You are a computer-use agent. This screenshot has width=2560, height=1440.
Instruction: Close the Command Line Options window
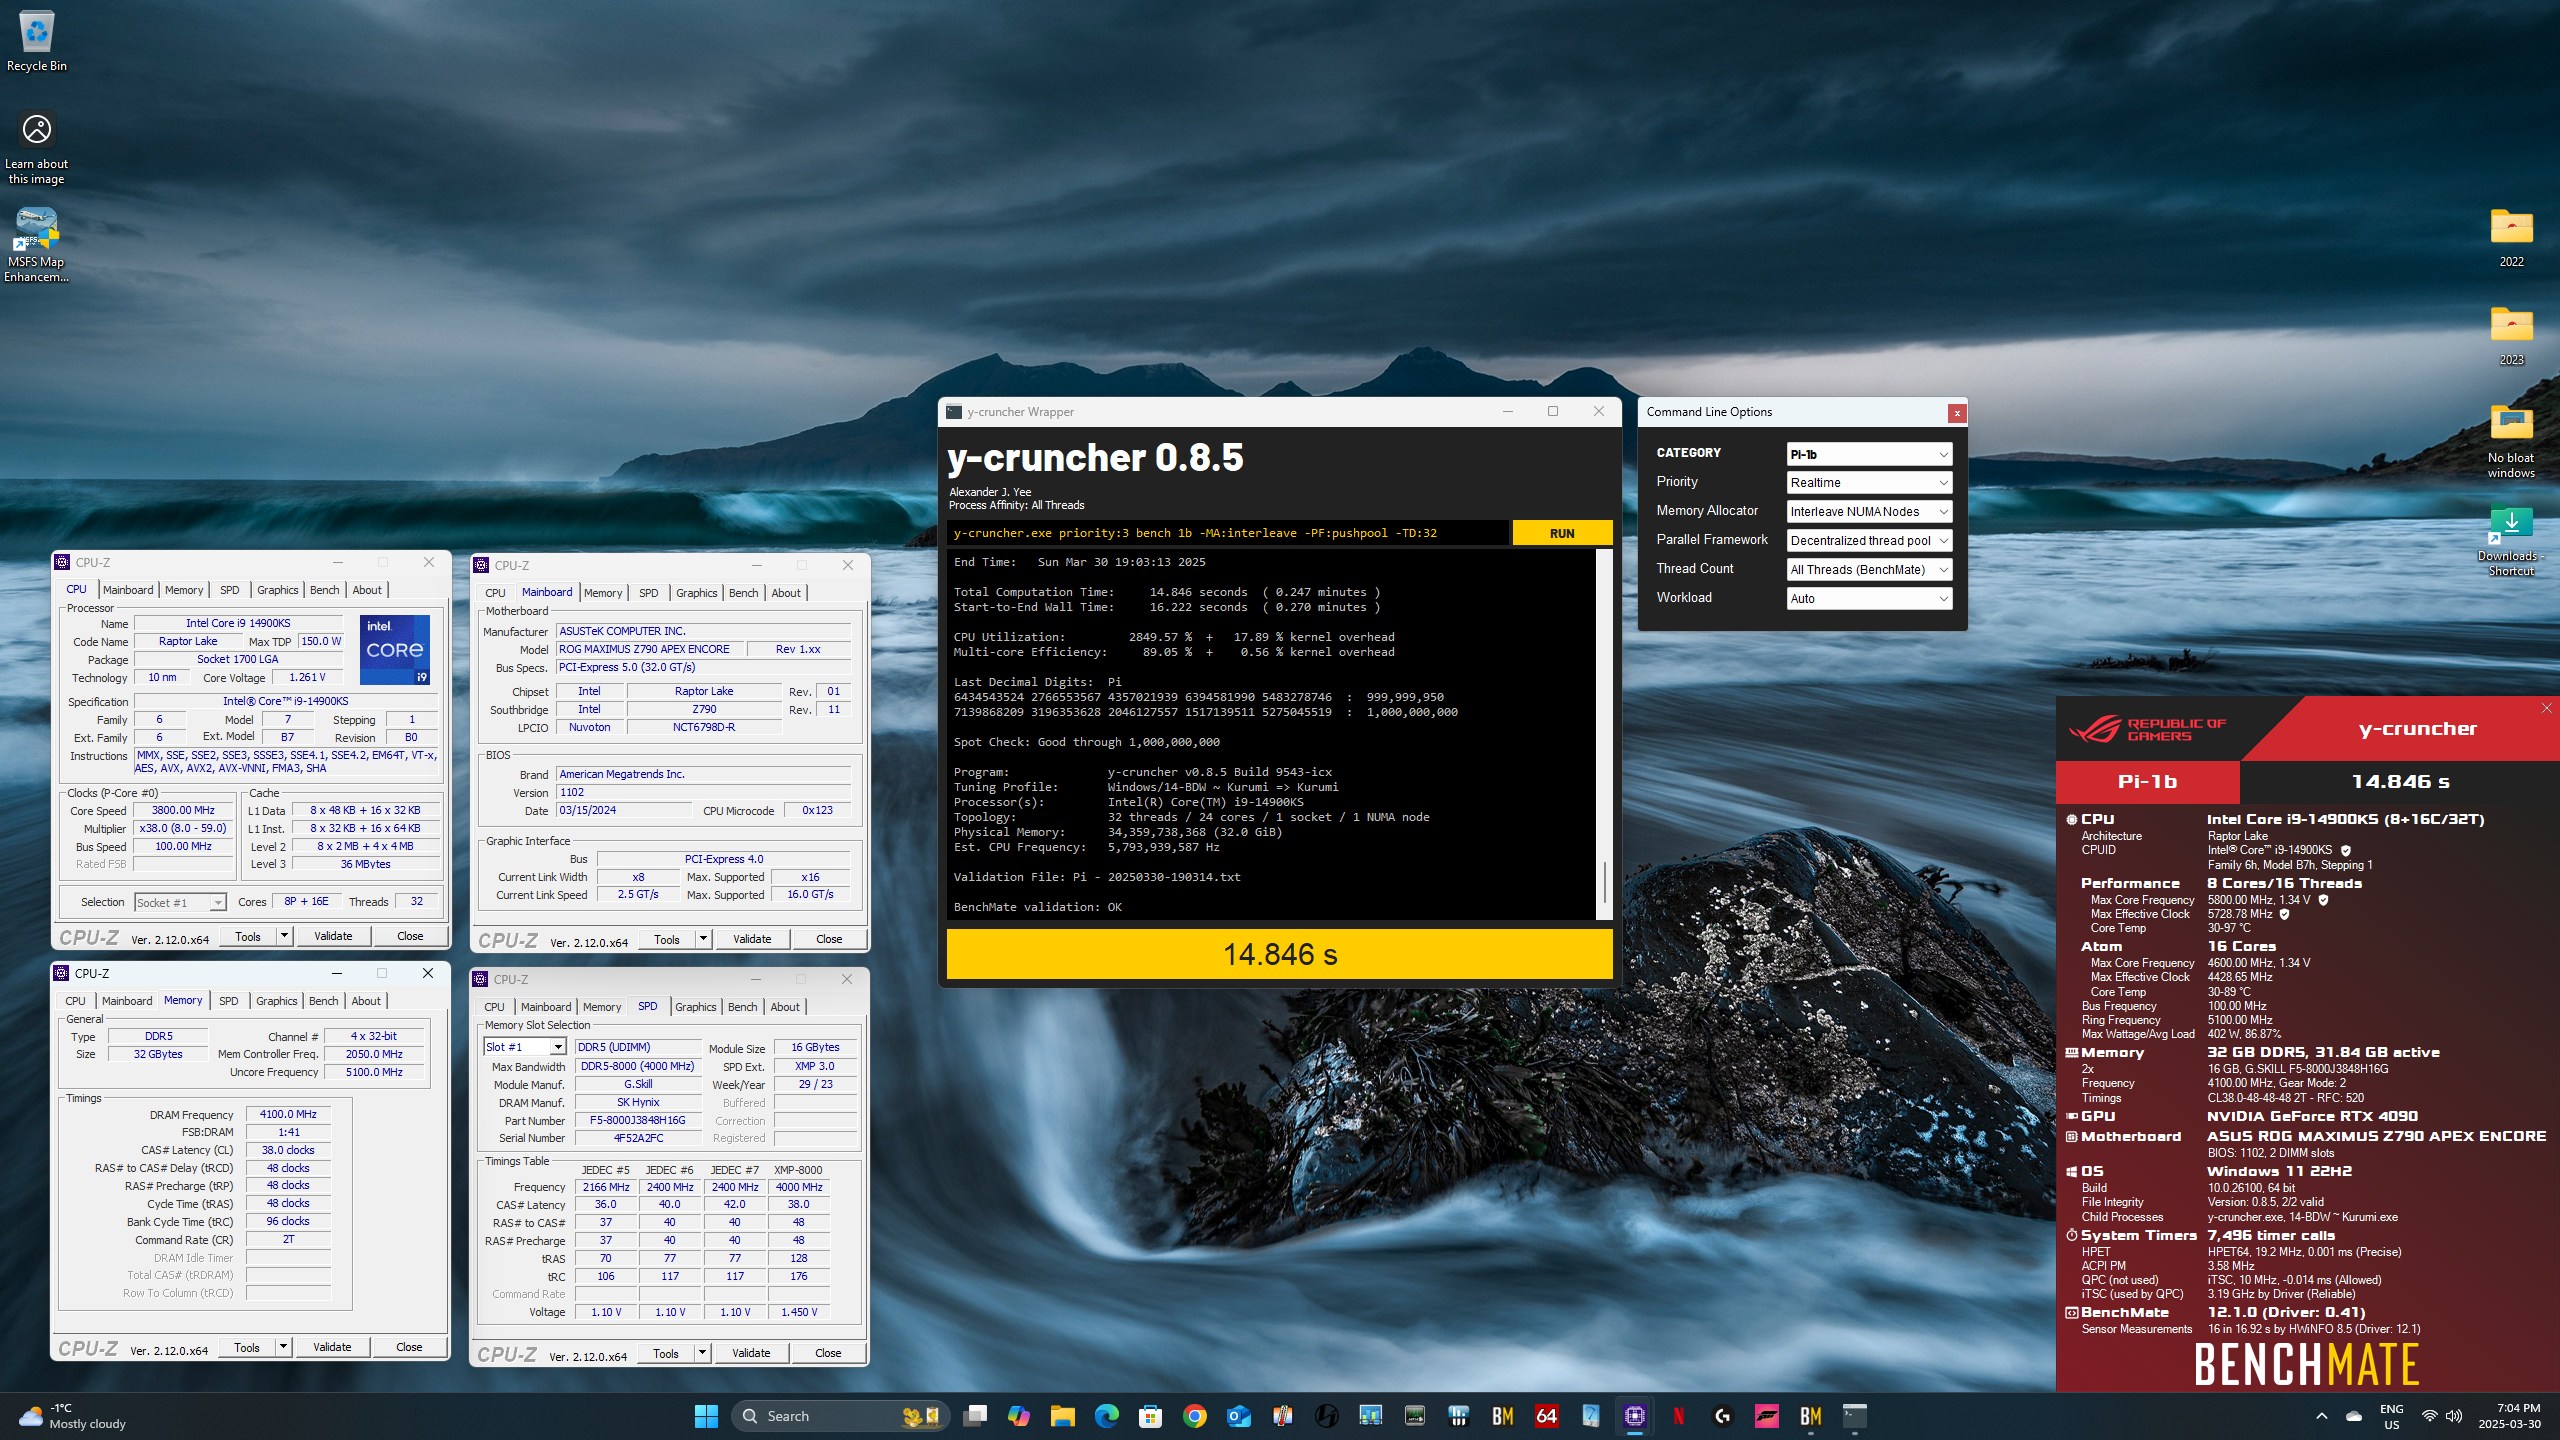click(1956, 412)
